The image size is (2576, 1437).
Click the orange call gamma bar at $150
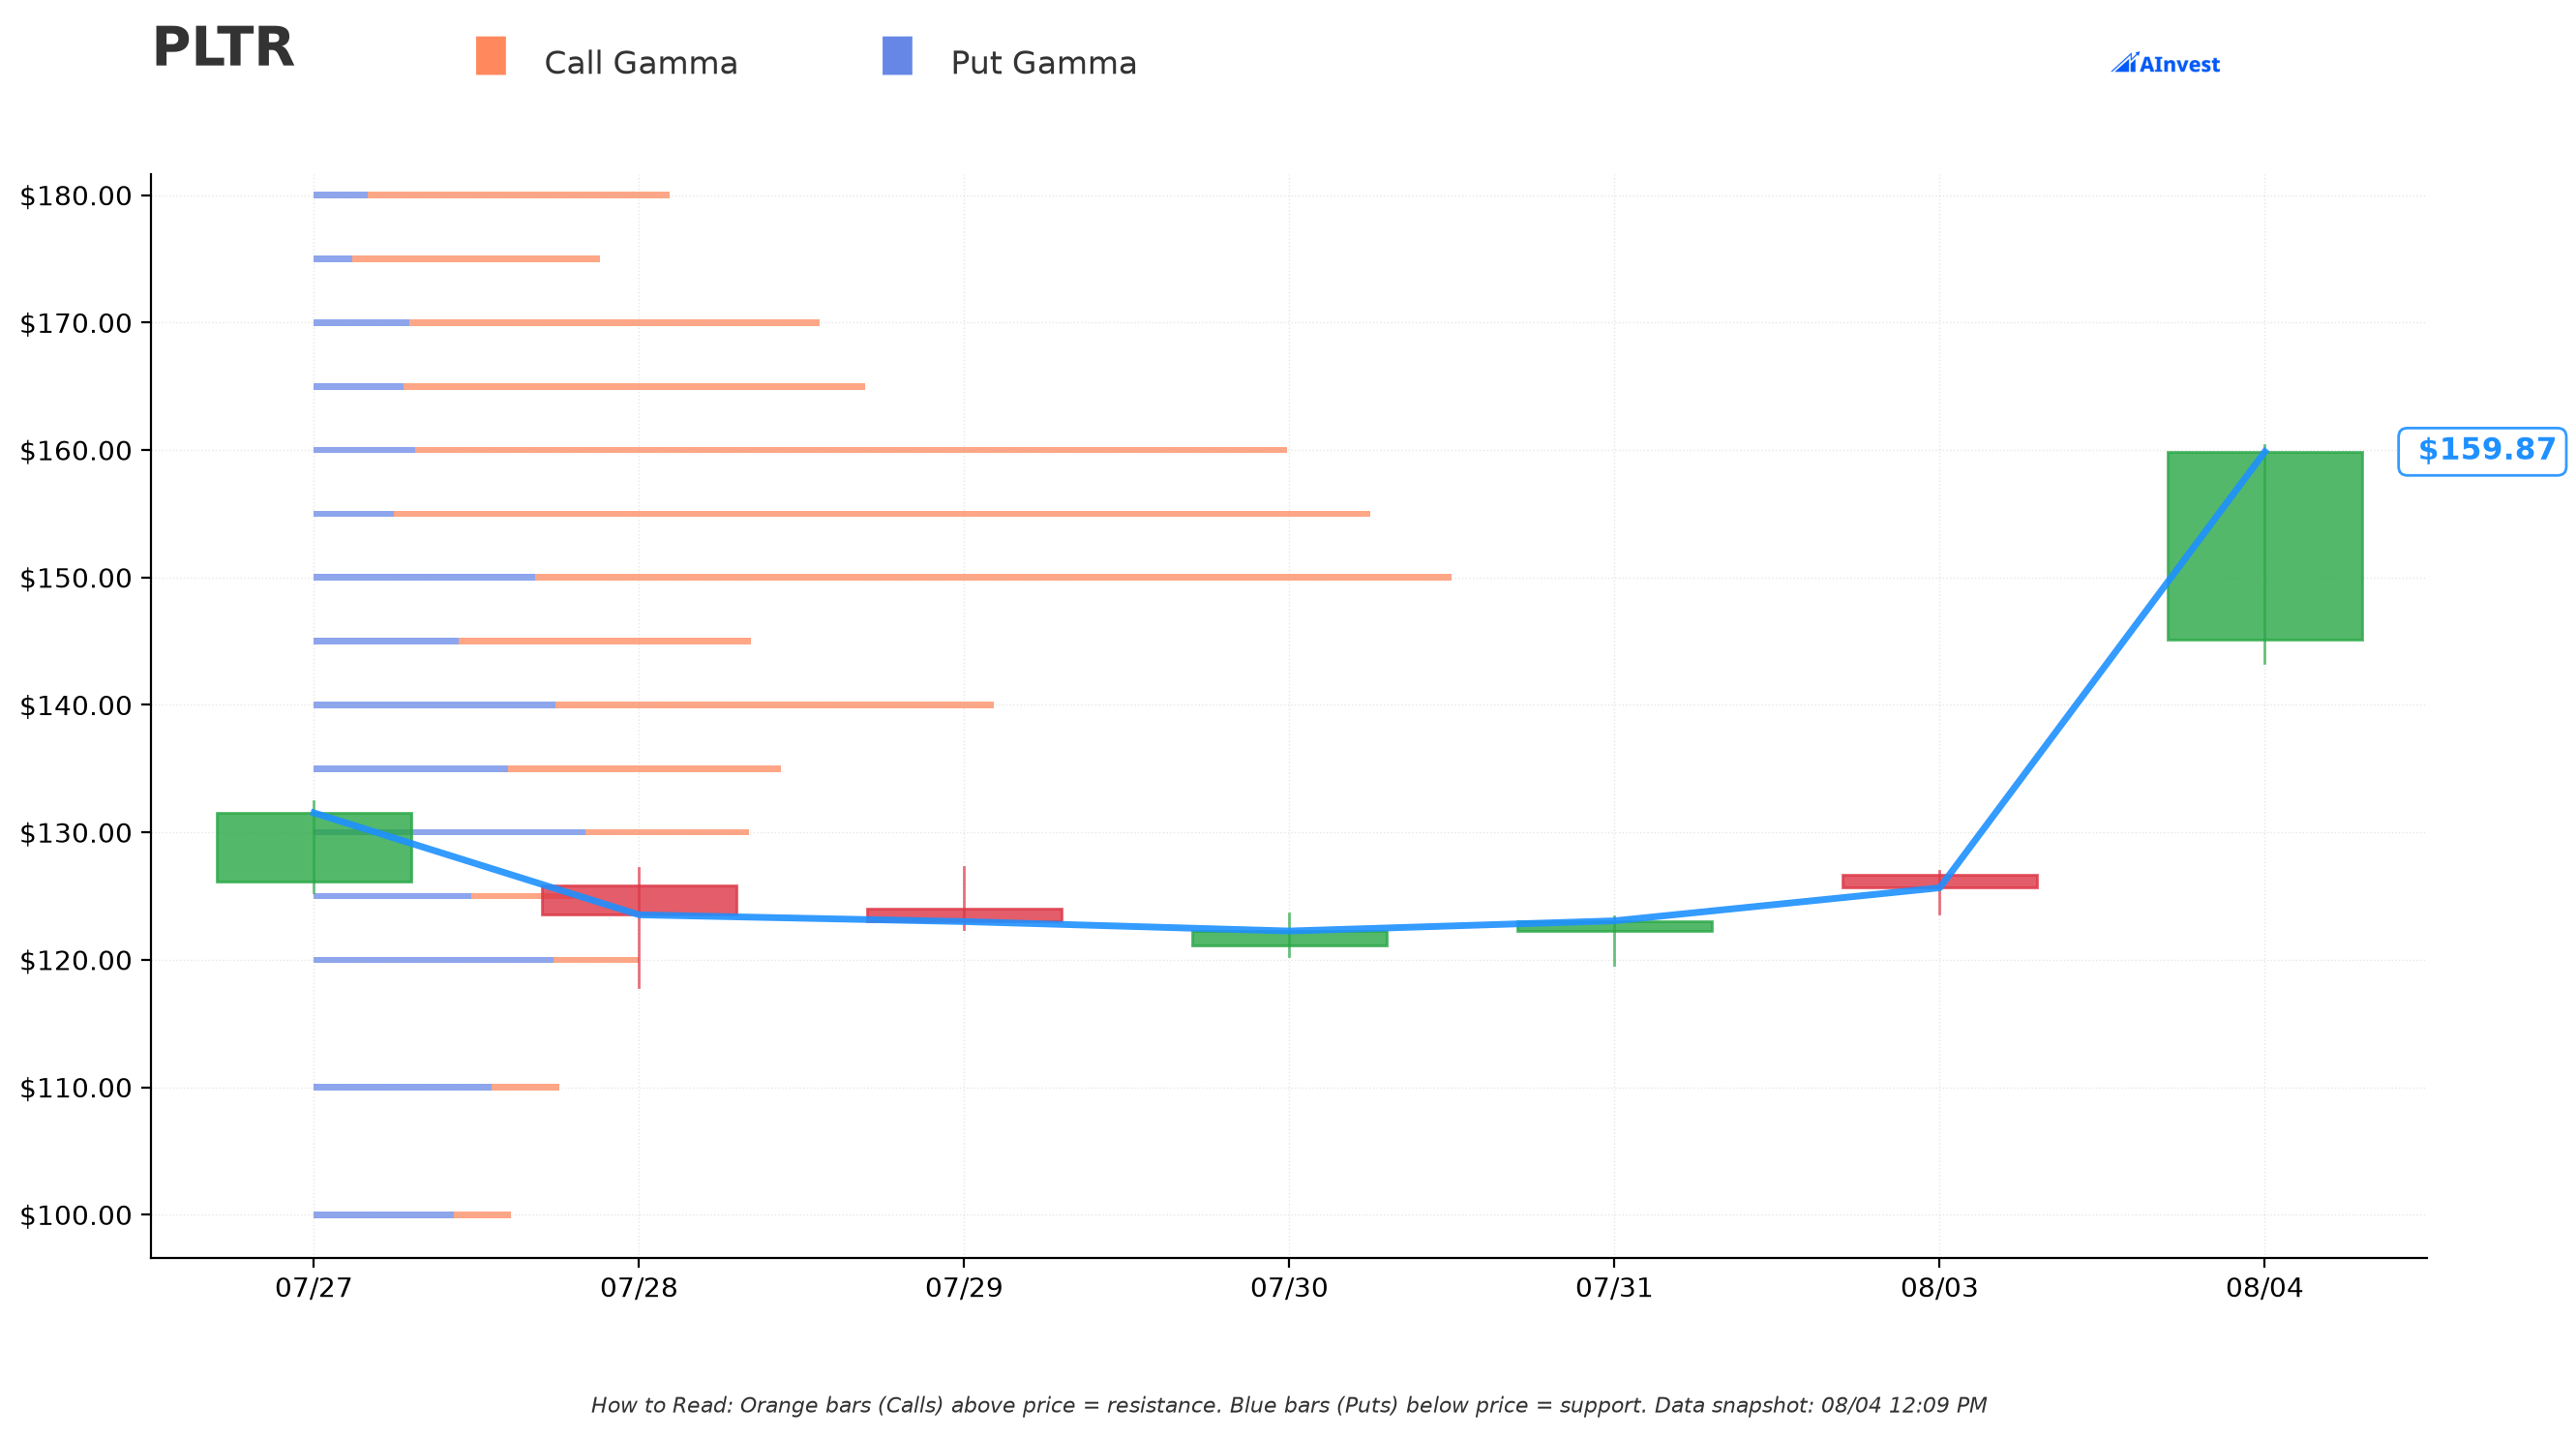click(993, 577)
